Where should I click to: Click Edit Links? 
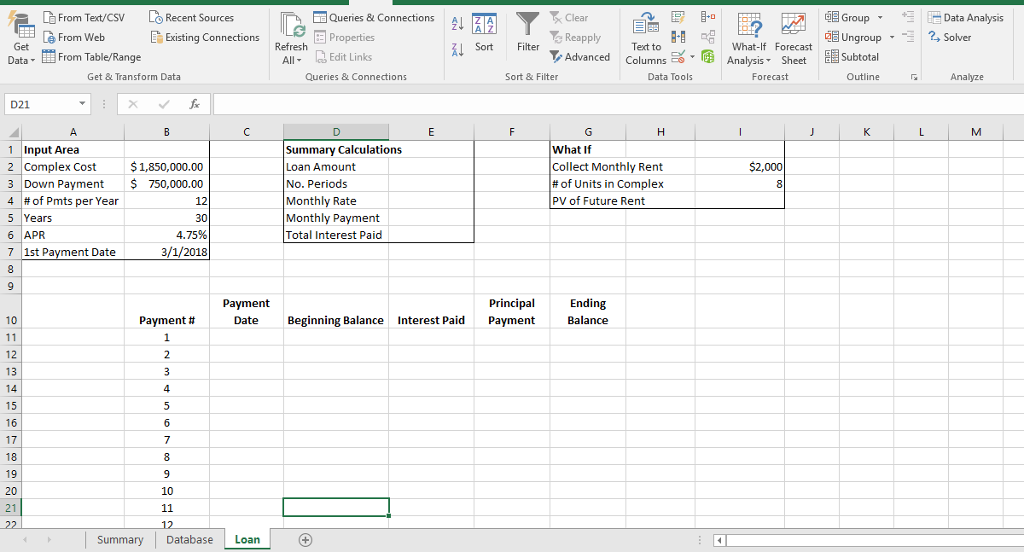344,57
